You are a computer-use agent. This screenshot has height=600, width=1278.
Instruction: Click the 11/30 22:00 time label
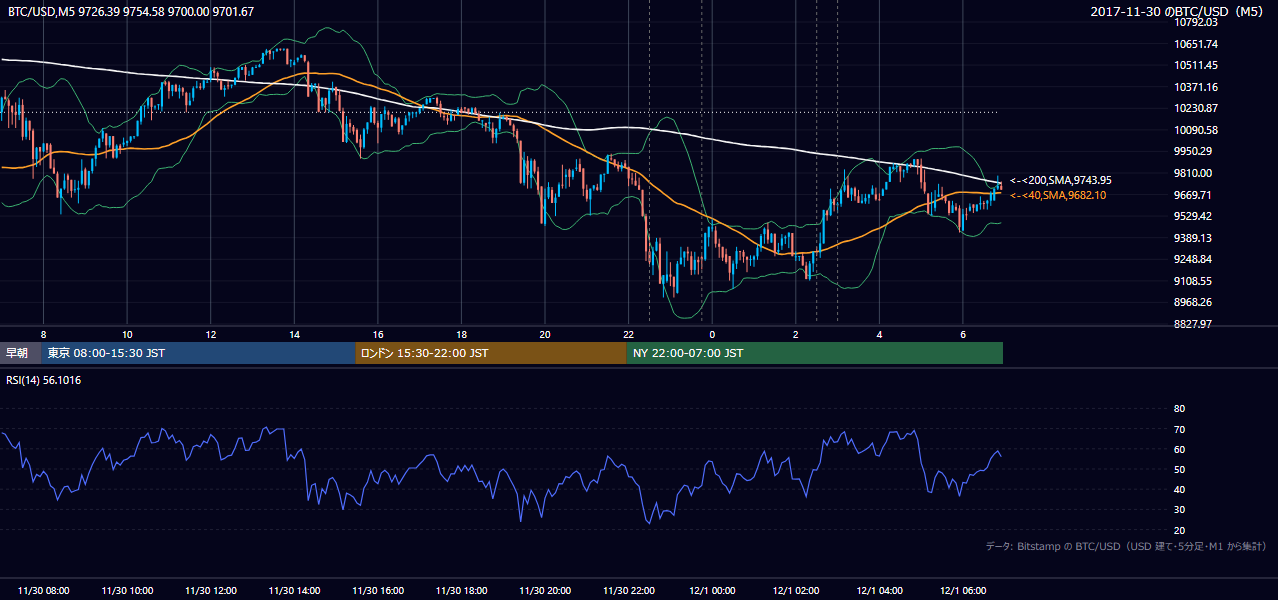629,591
